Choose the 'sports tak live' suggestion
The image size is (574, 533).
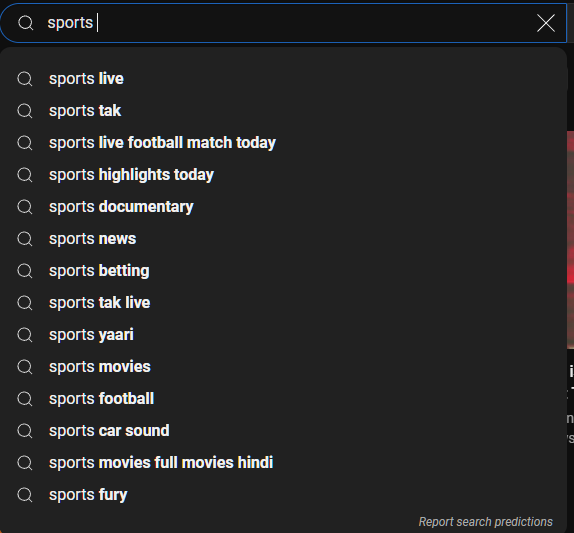(x=283, y=303)
